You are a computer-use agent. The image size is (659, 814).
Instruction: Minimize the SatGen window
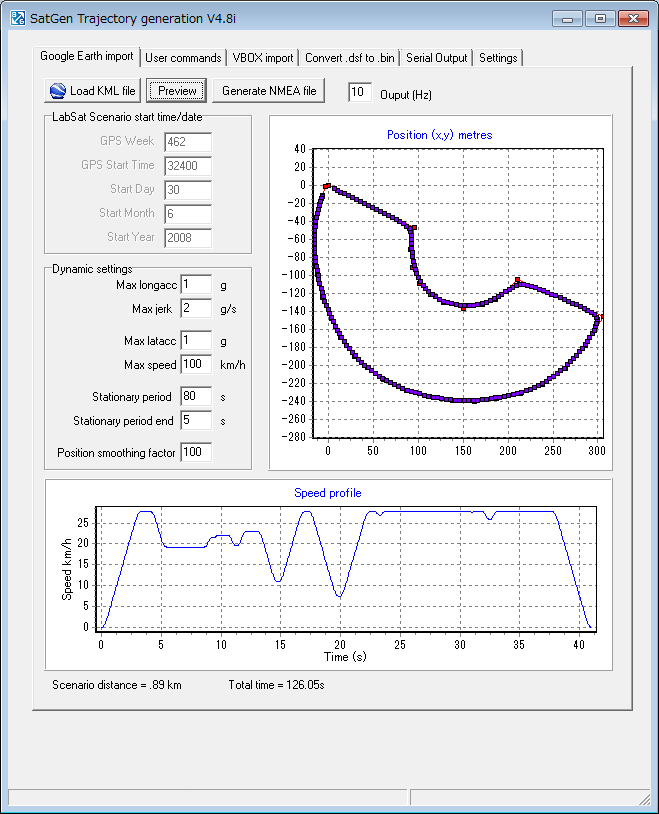tap(568, 18)
